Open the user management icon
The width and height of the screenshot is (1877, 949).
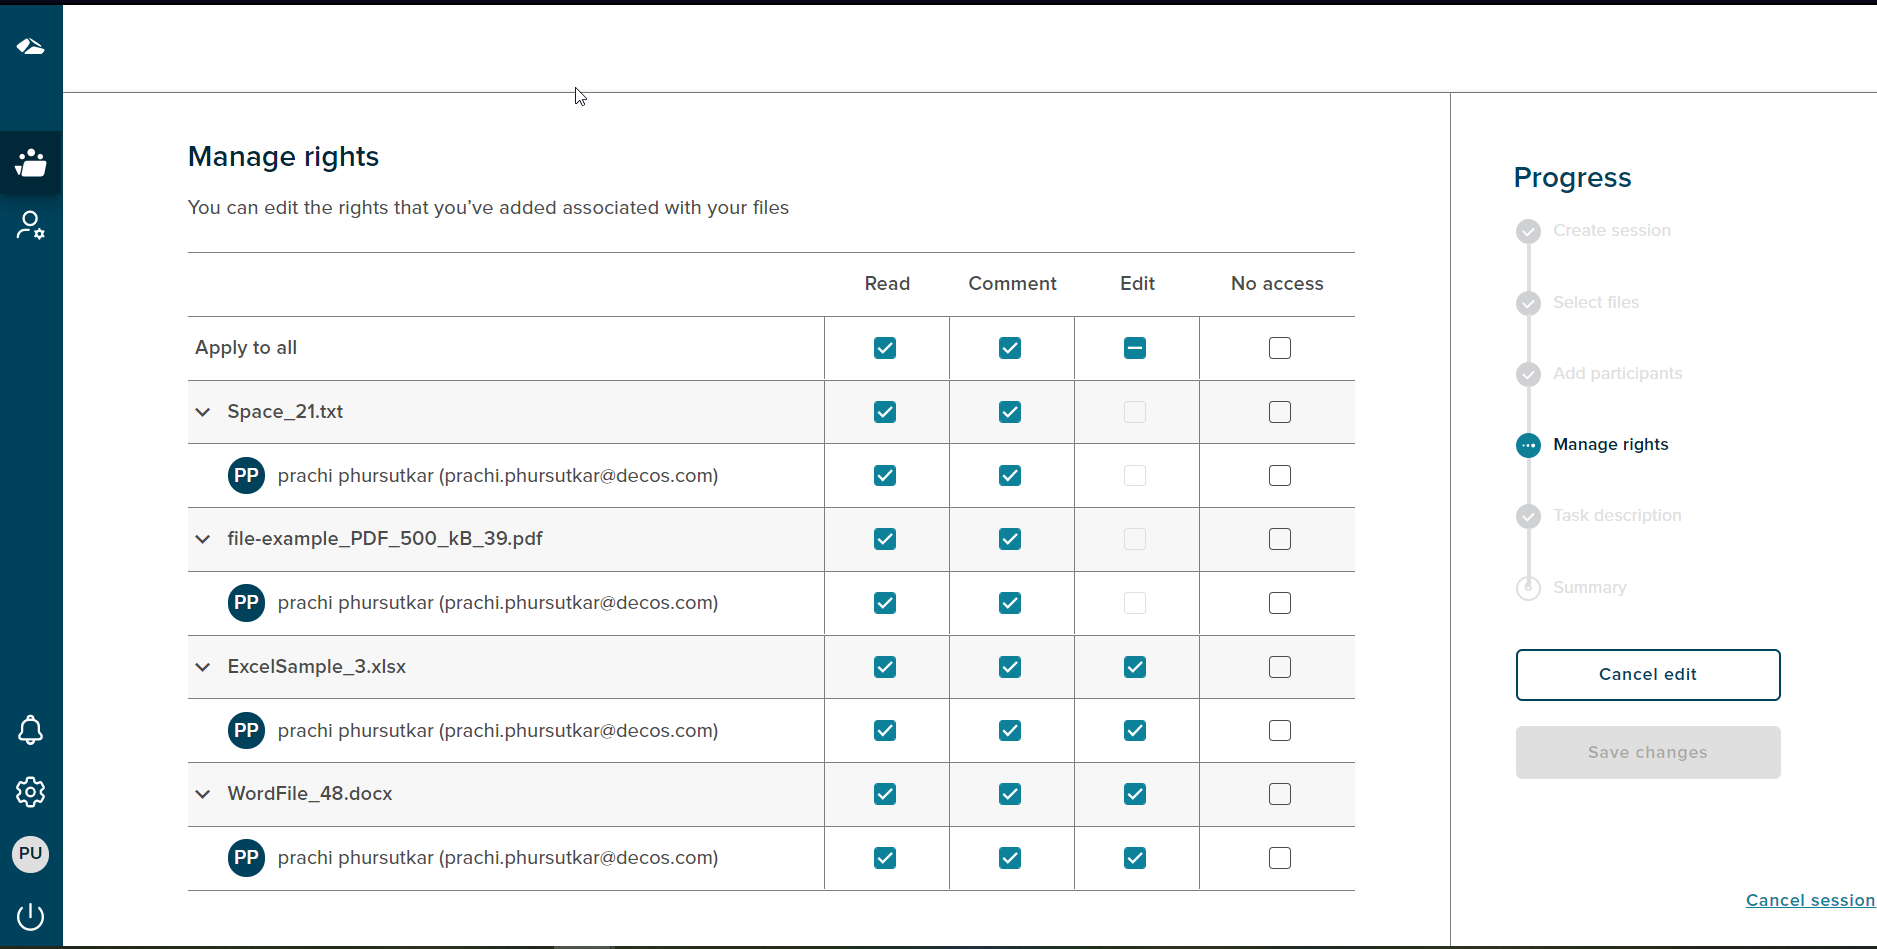(x=31, y=225)
